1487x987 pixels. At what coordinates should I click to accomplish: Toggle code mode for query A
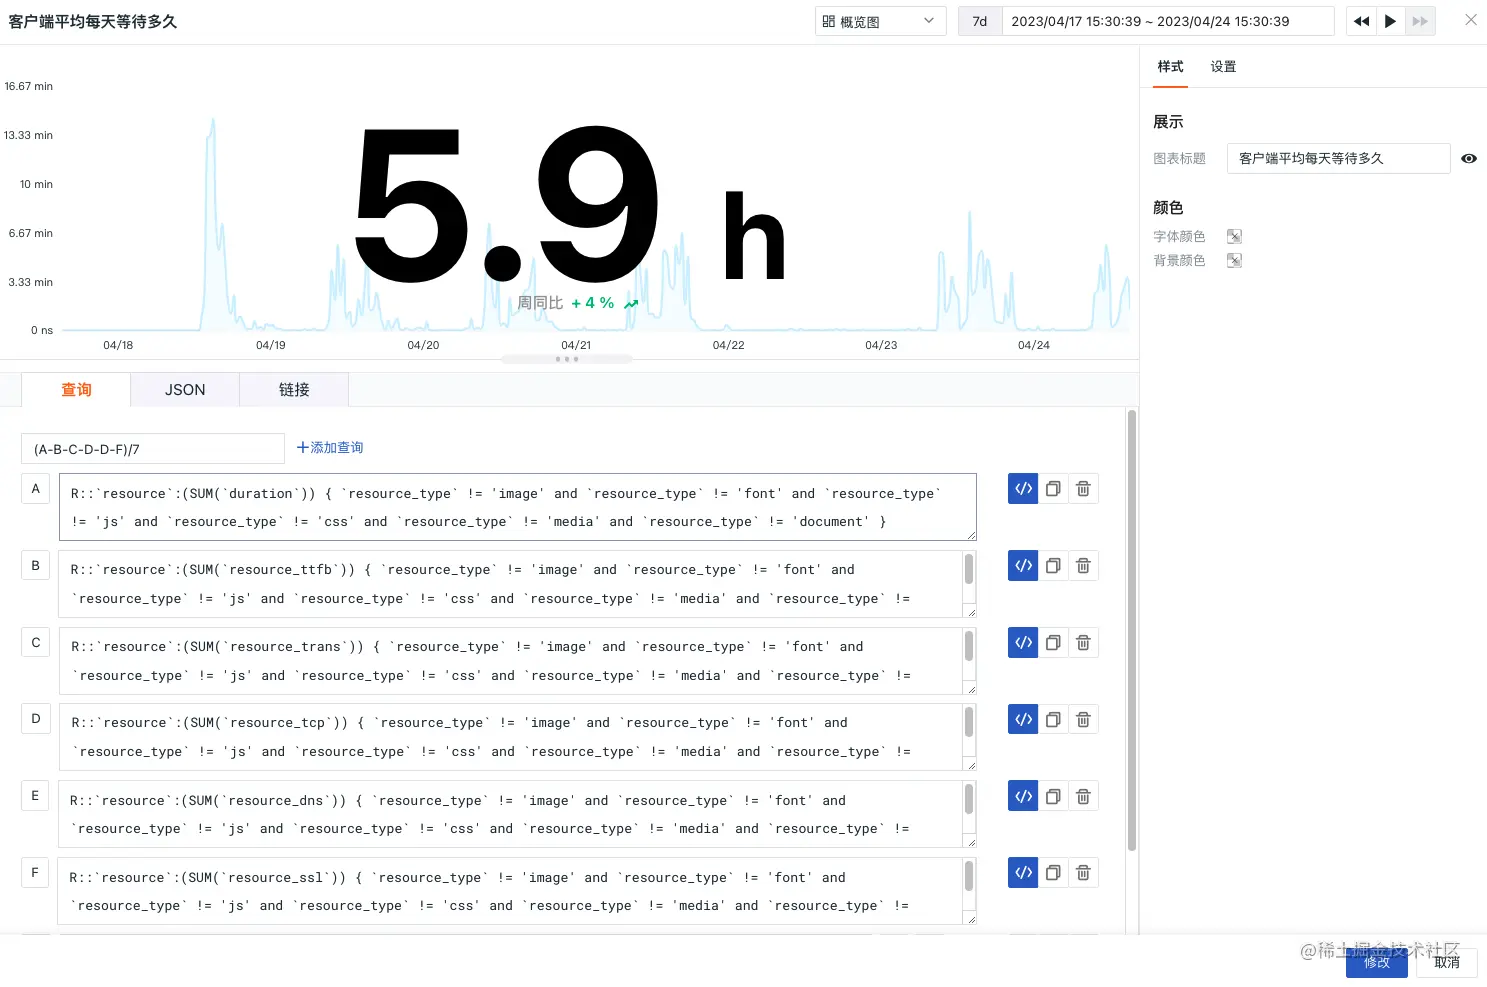1023,489
